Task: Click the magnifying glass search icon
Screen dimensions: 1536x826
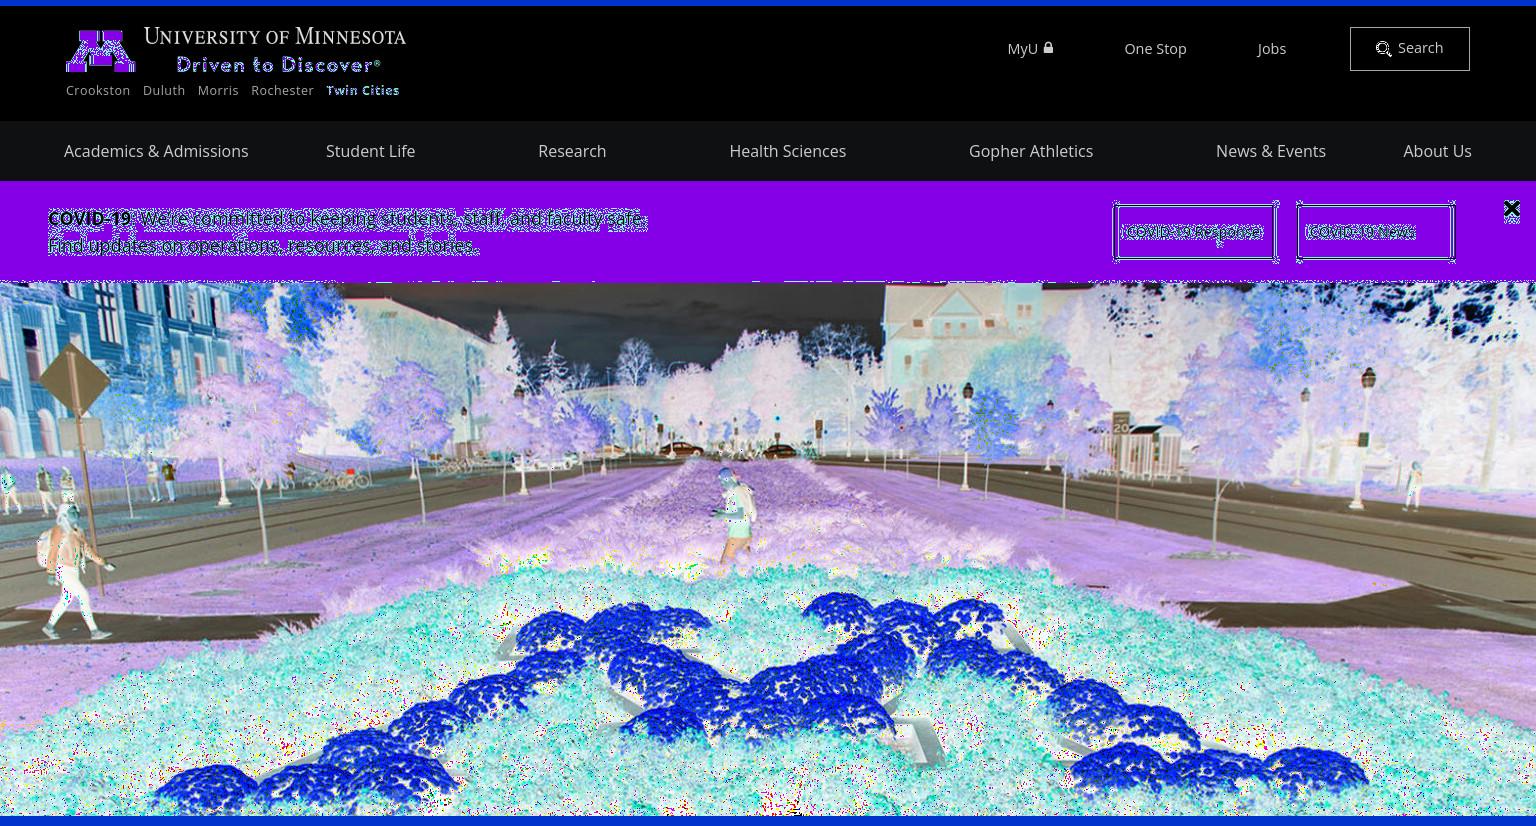Action: point(1383,49)
